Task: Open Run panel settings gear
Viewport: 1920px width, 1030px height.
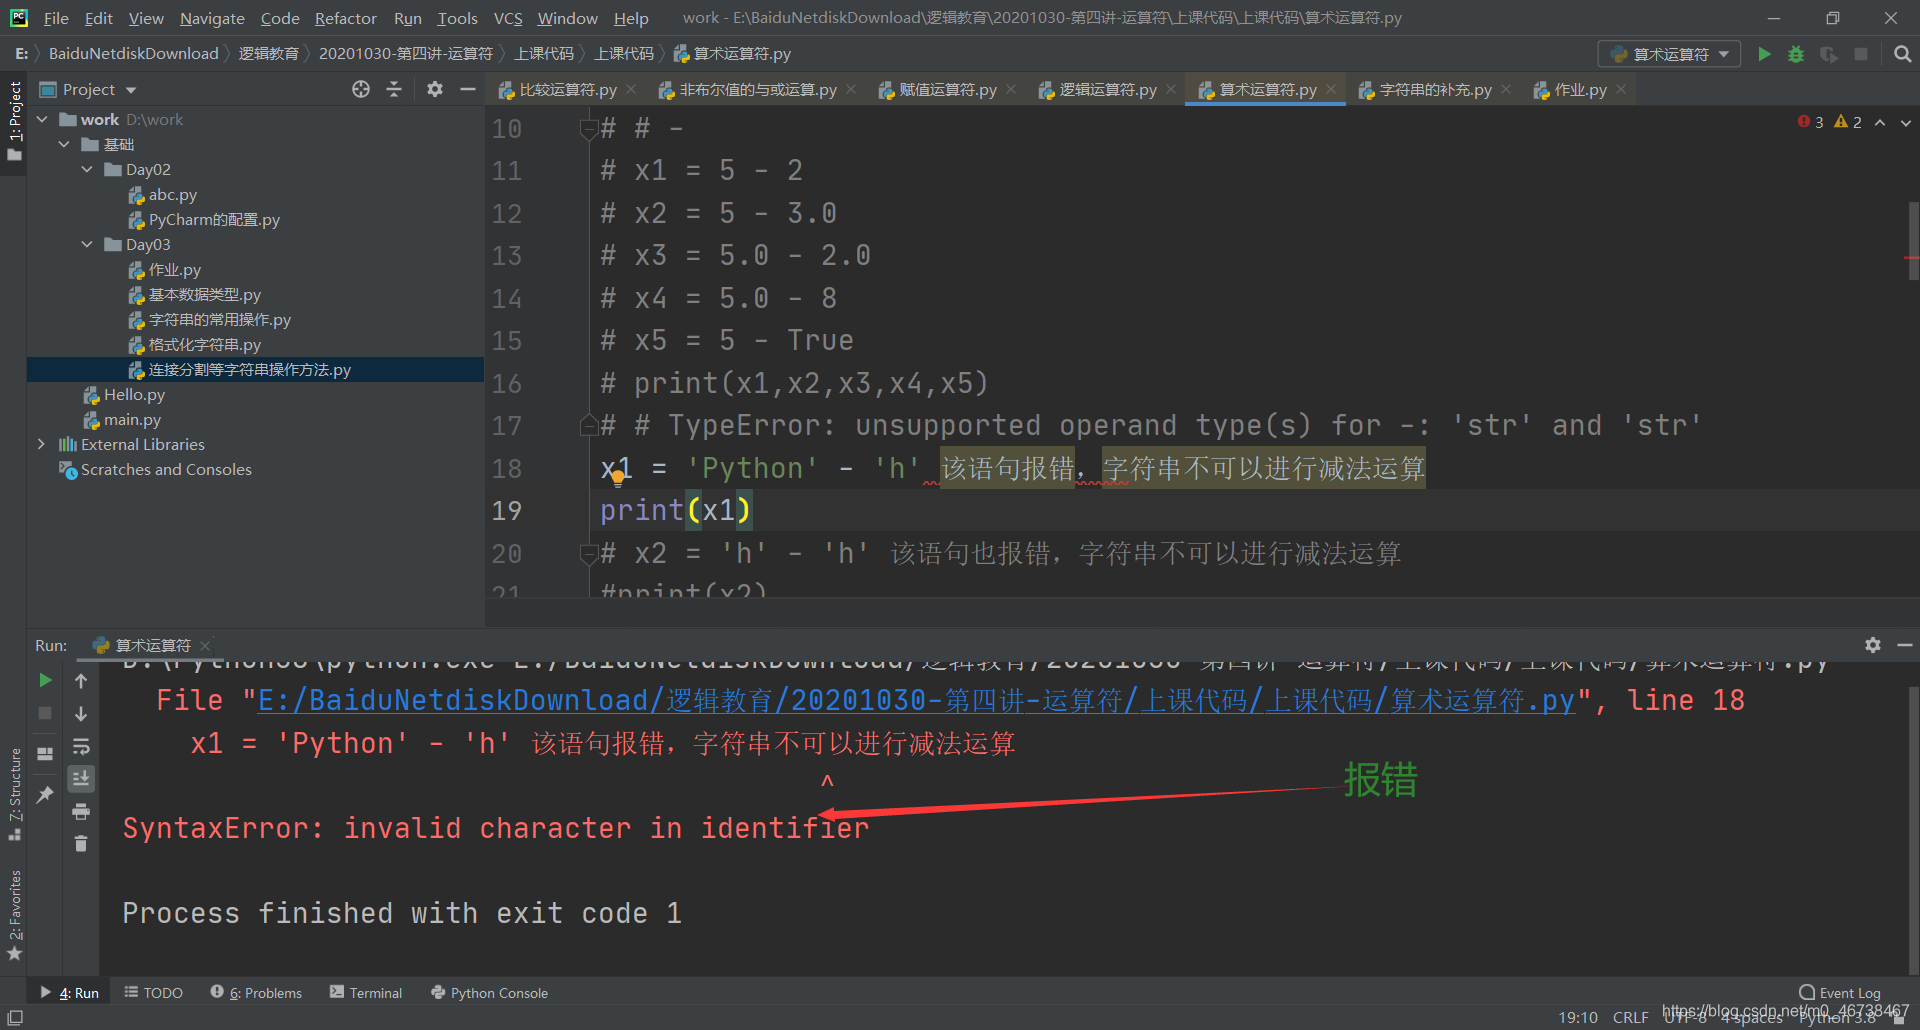Action: 1872,645
